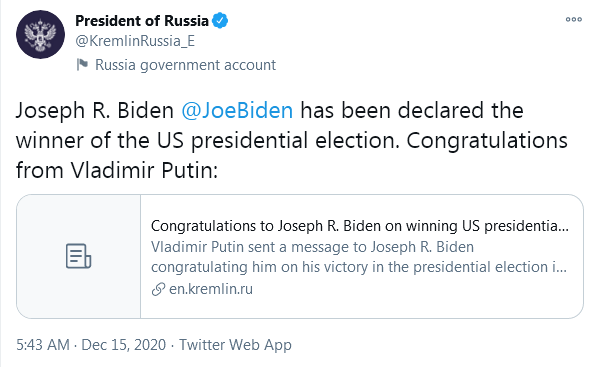Image resolution: width=598 pixels, height=367 pixels.
Task: Click the tweet line from Vladimir Putin:
Action: (x=117, y=170)
